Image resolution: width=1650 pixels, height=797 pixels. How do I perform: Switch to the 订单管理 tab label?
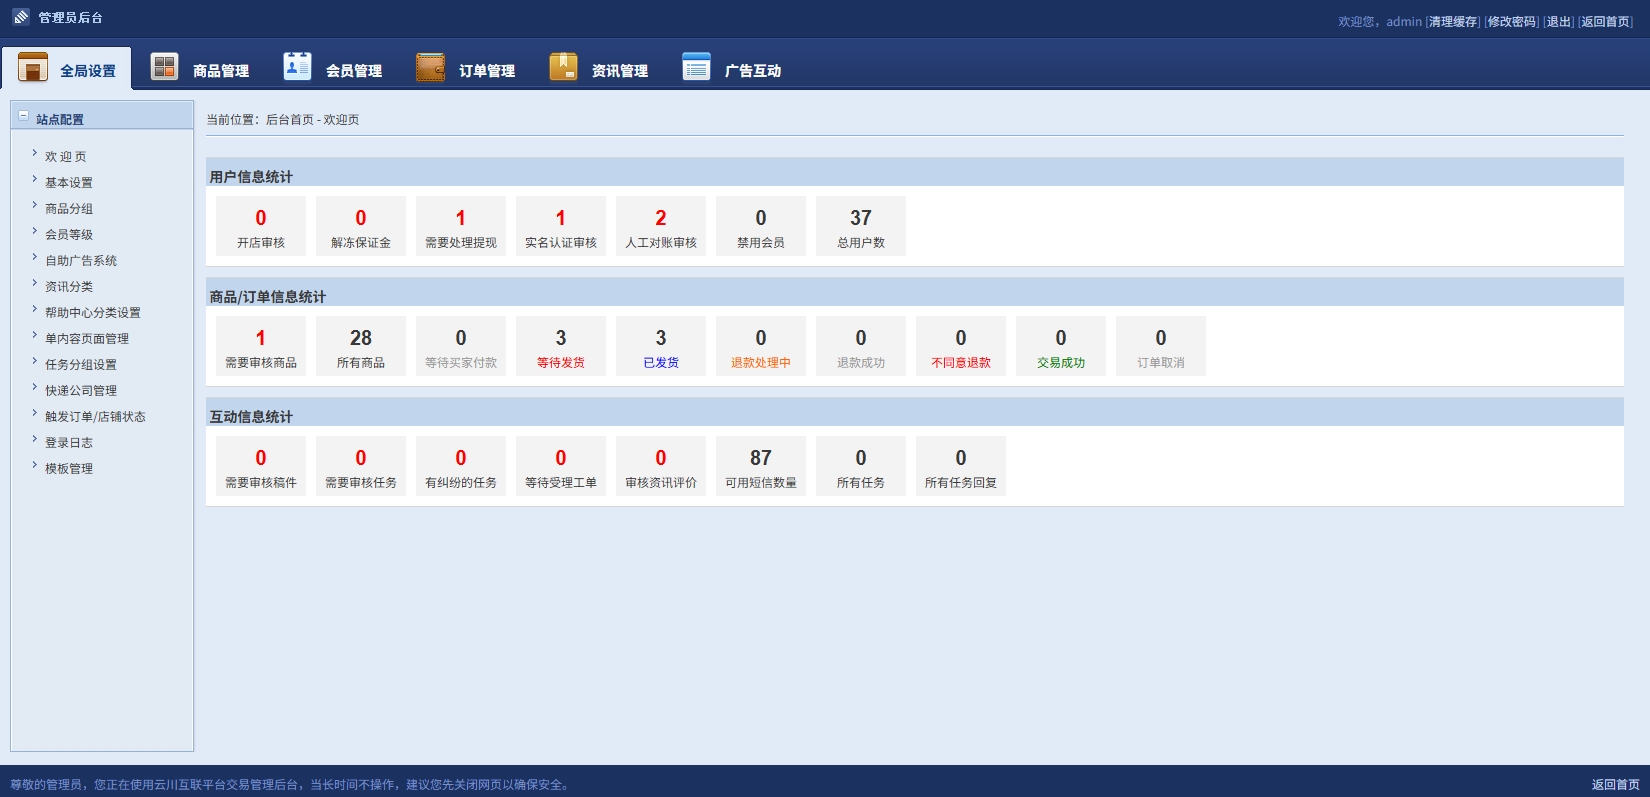click(x=487, y=71)
